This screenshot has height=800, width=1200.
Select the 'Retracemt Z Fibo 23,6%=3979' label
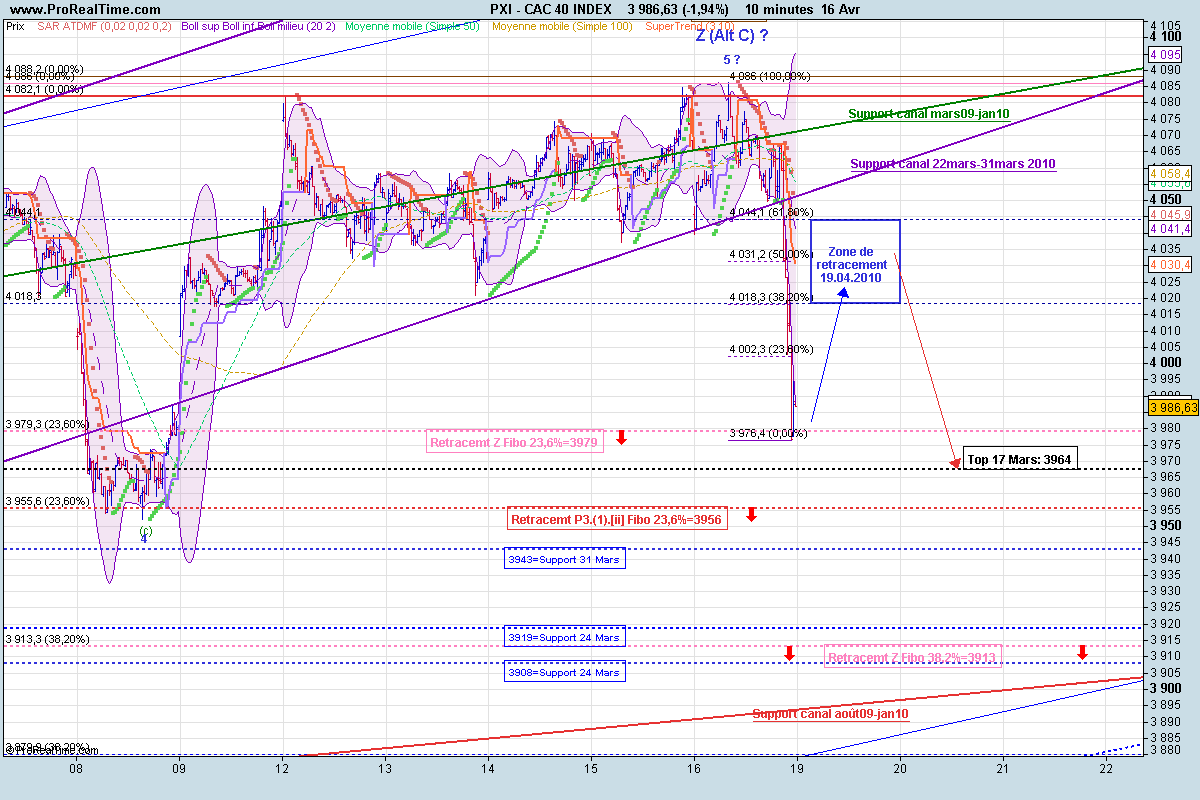(x=515, y=443)
